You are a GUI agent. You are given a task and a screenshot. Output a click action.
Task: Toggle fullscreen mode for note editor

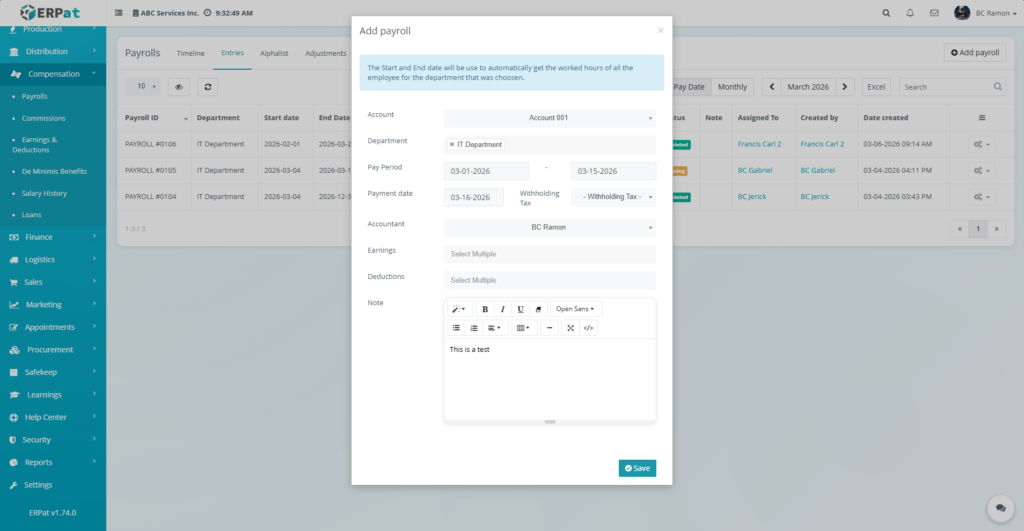tap(570, 328)
